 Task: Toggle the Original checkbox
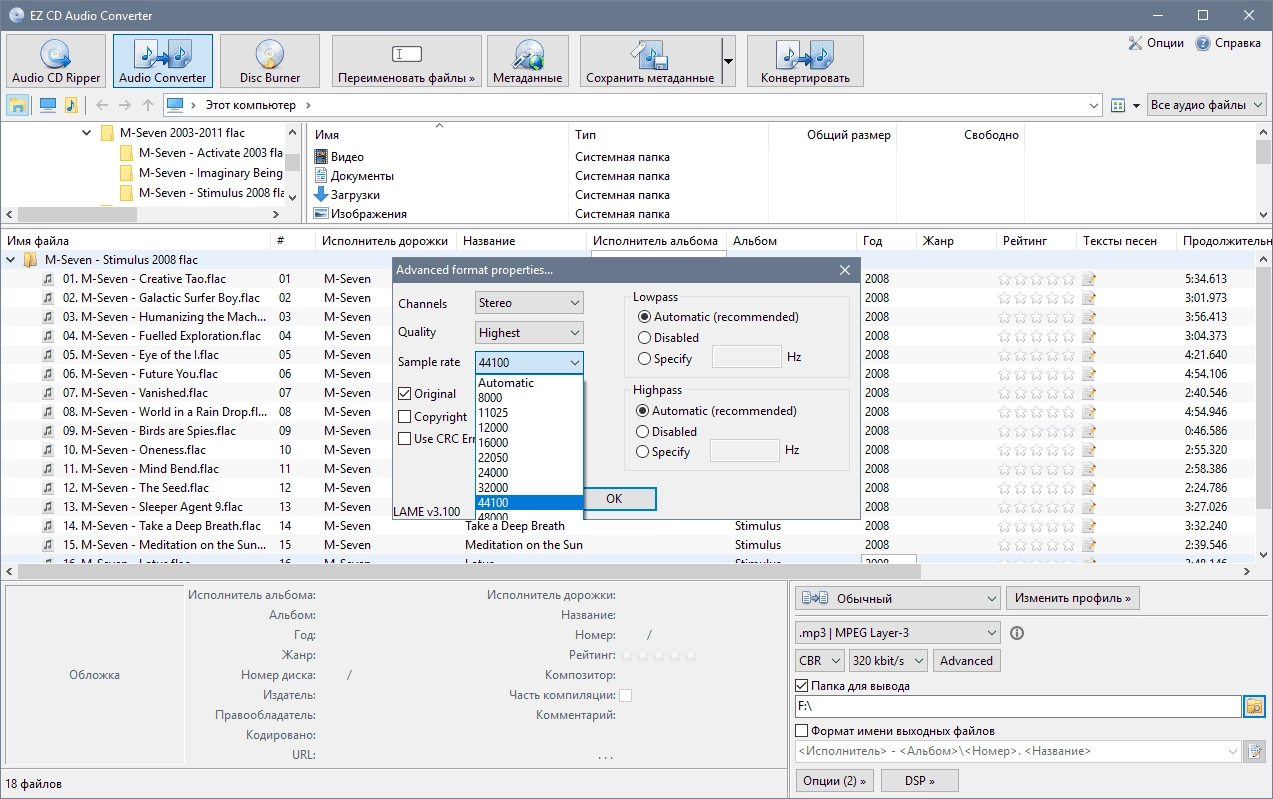point(405,394)
